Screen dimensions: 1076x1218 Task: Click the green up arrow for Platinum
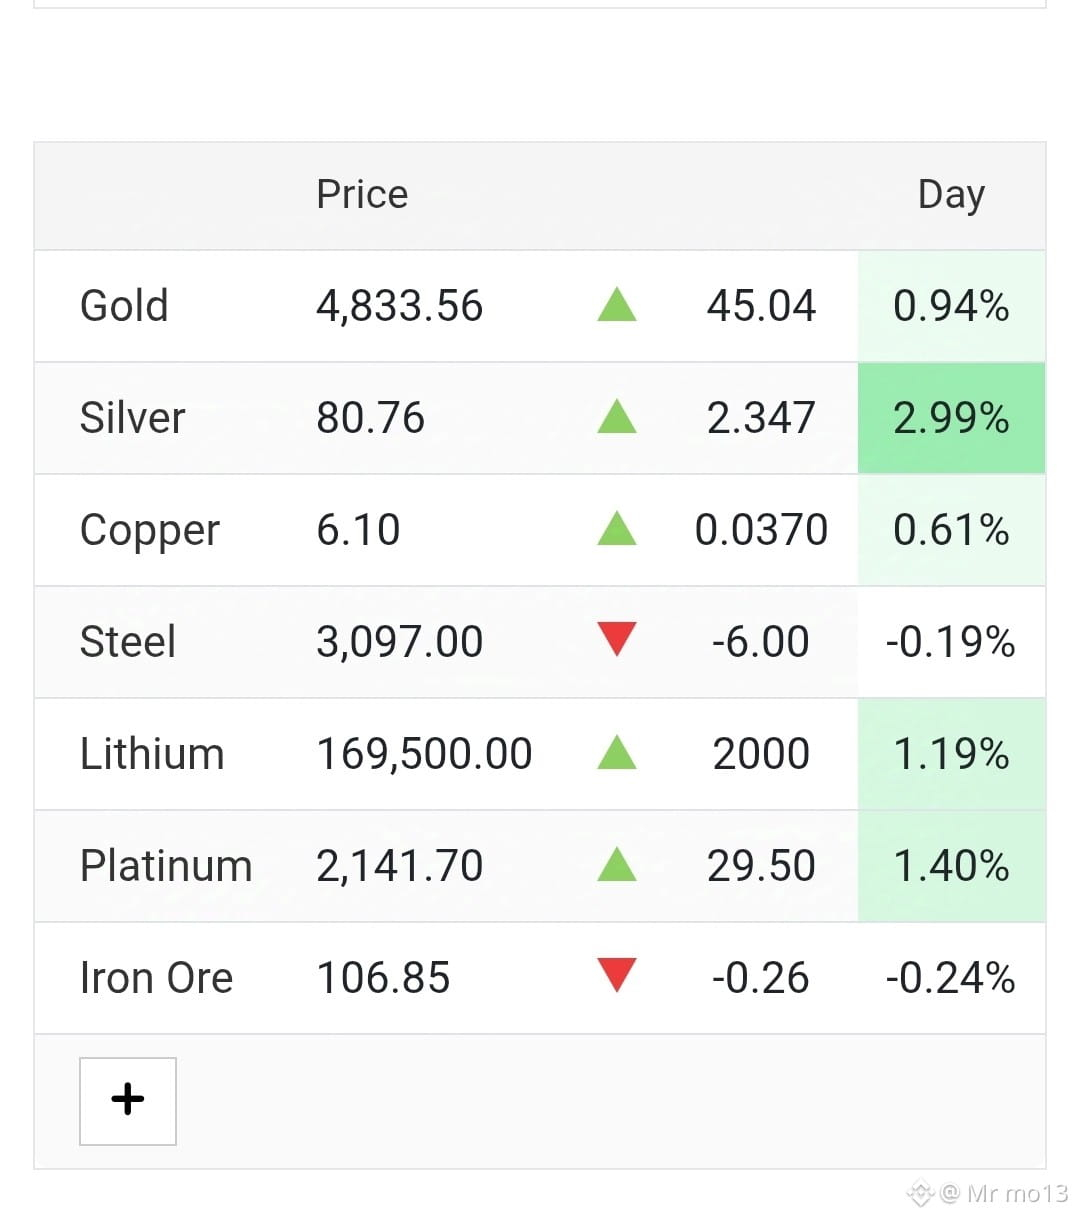coord(617,865)
